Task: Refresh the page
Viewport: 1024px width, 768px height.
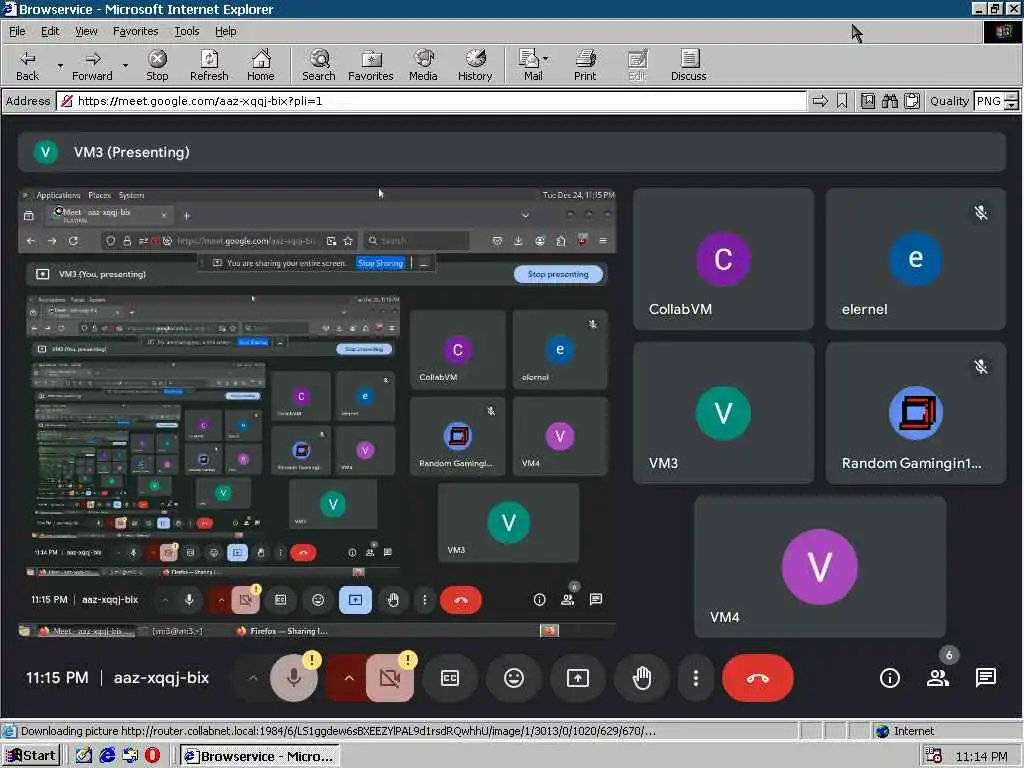Action: [209, 65]
